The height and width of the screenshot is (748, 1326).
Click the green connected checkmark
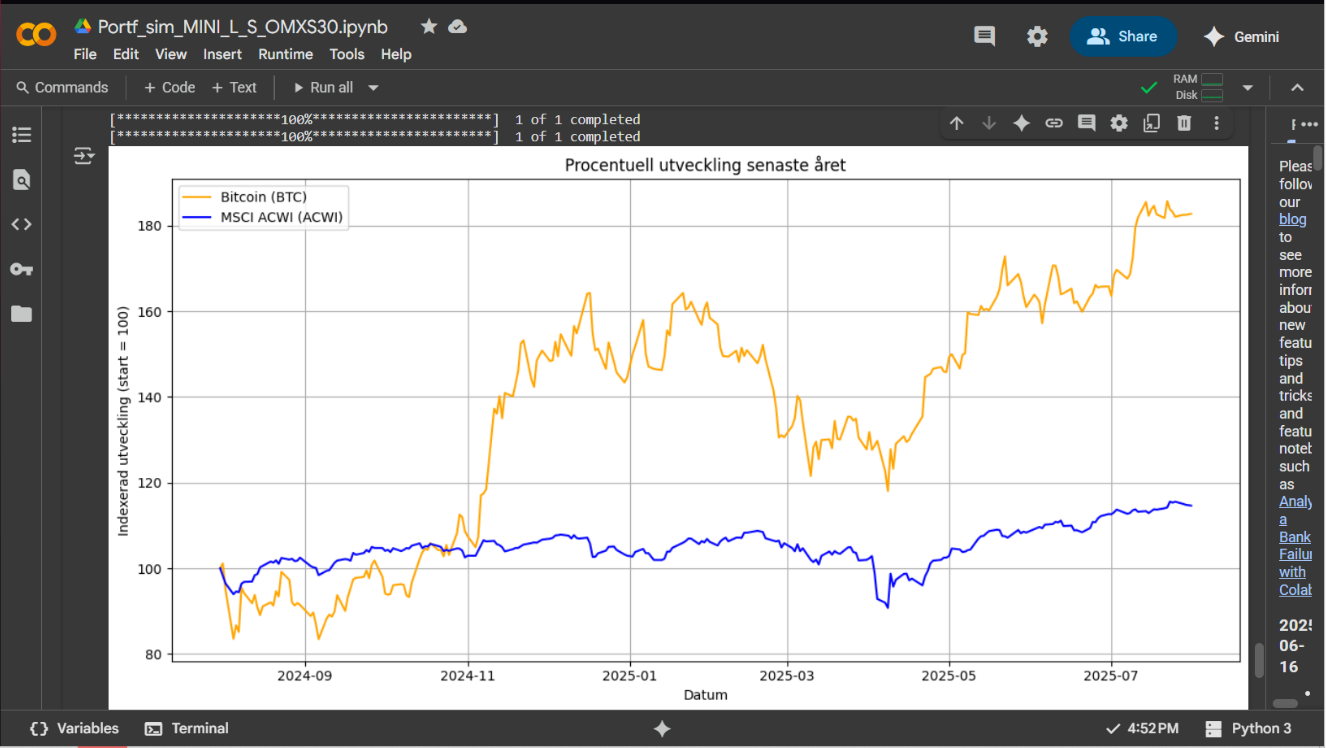point(1149,88)
